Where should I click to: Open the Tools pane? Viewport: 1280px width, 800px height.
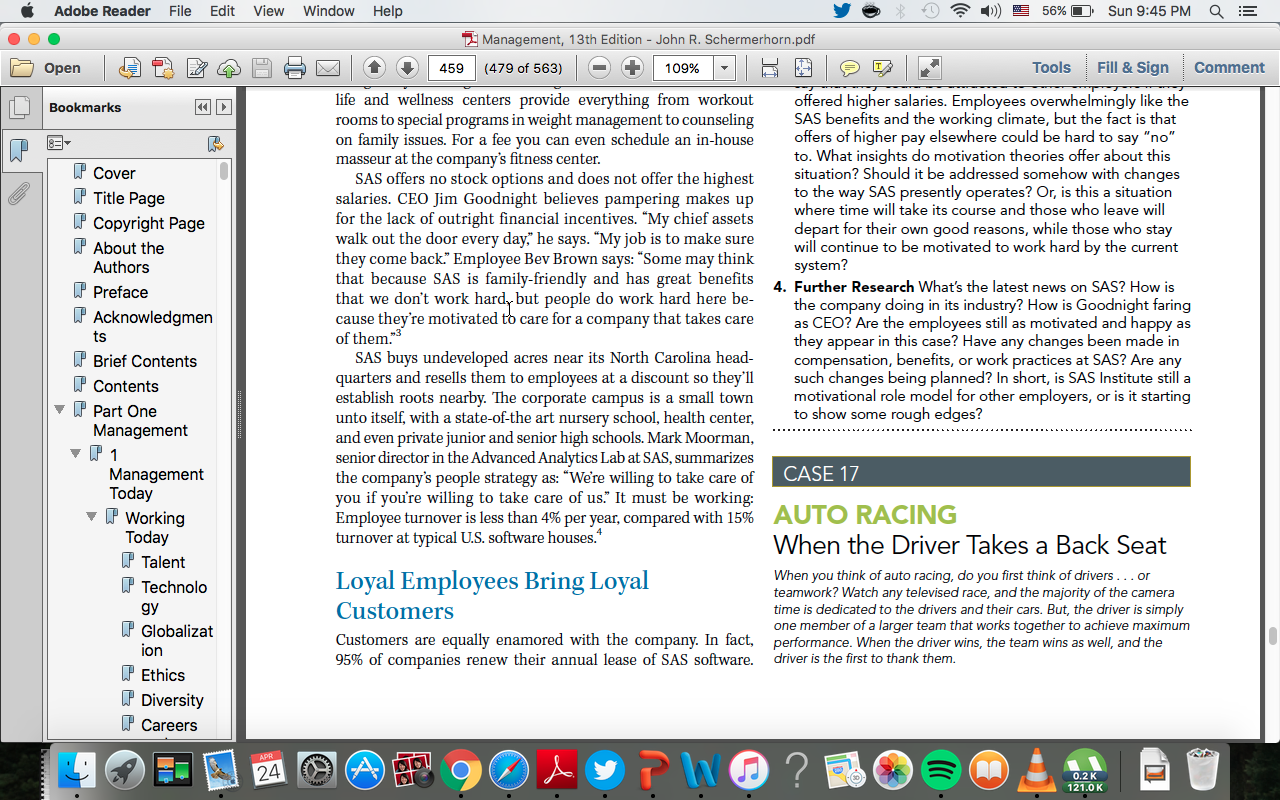pos(1051,68)
